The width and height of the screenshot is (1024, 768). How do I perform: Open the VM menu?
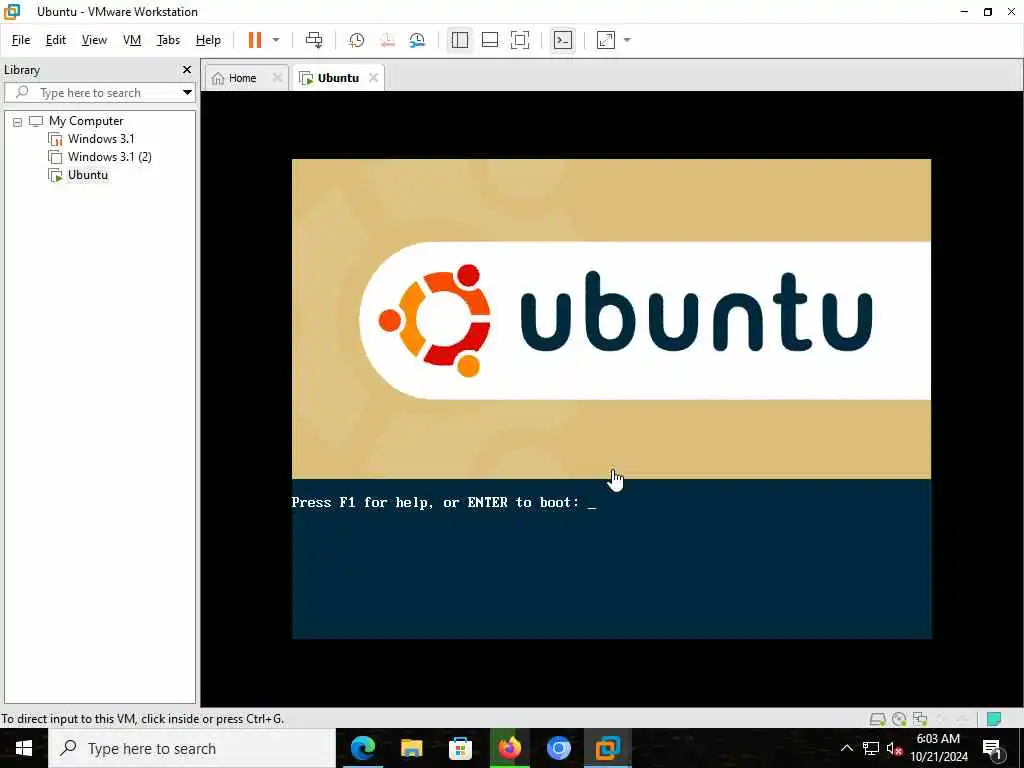[x=132, y=40]
